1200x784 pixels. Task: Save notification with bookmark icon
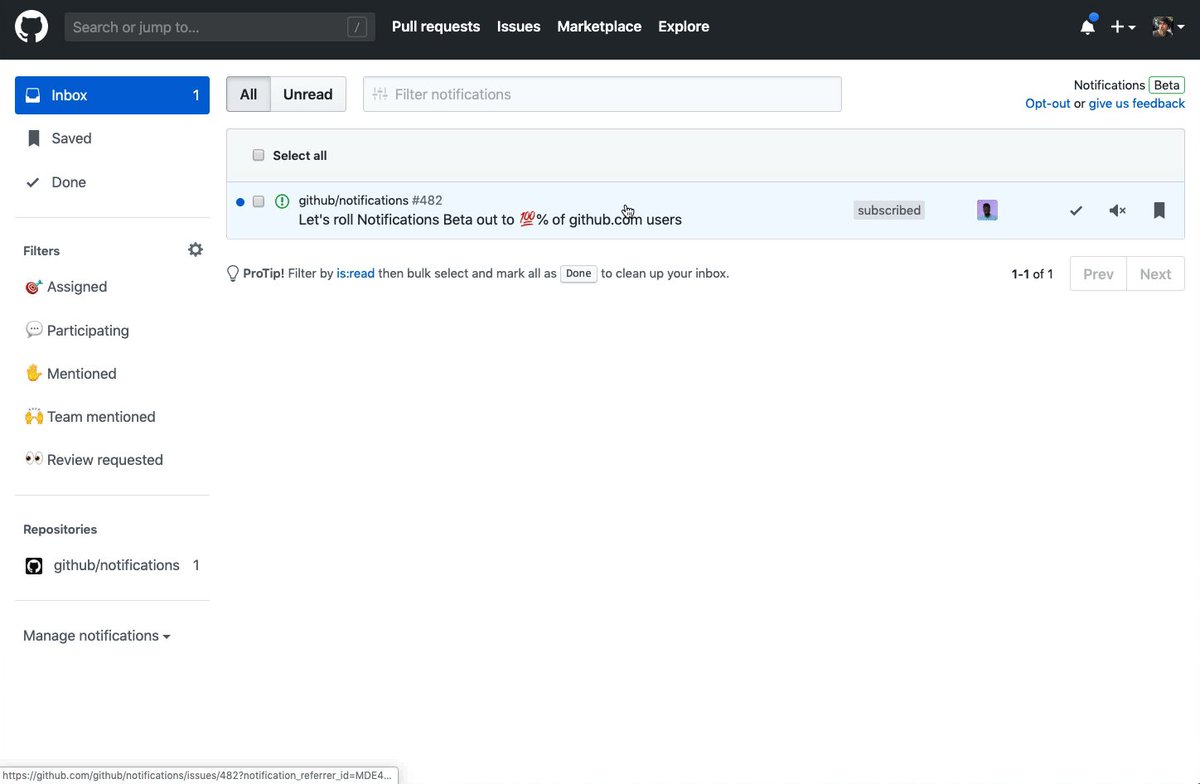click(x=1159, y=210)
